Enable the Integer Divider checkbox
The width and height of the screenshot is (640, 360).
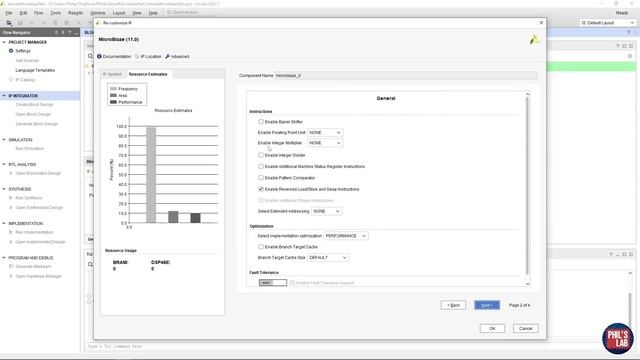pyautogui.click(x=261, y=155)
